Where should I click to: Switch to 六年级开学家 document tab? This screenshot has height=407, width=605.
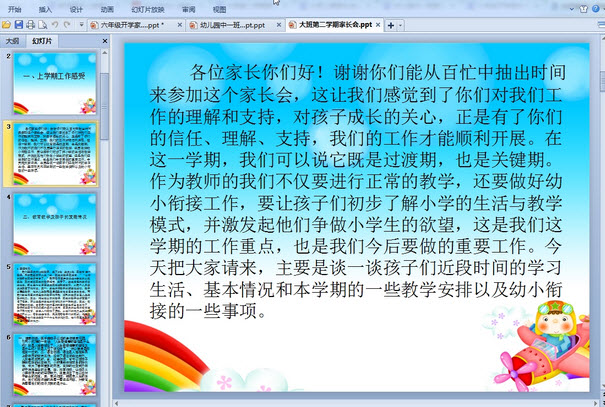(131, 25)
